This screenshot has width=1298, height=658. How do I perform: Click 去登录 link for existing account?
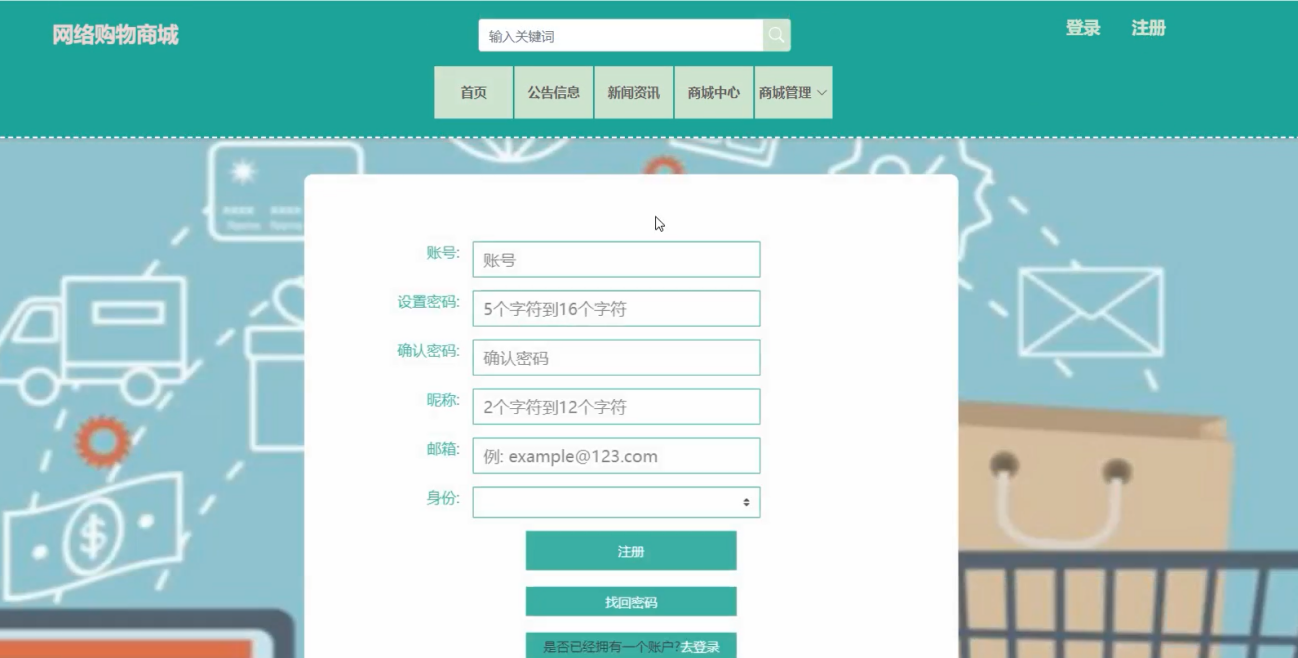click(700, 647)
